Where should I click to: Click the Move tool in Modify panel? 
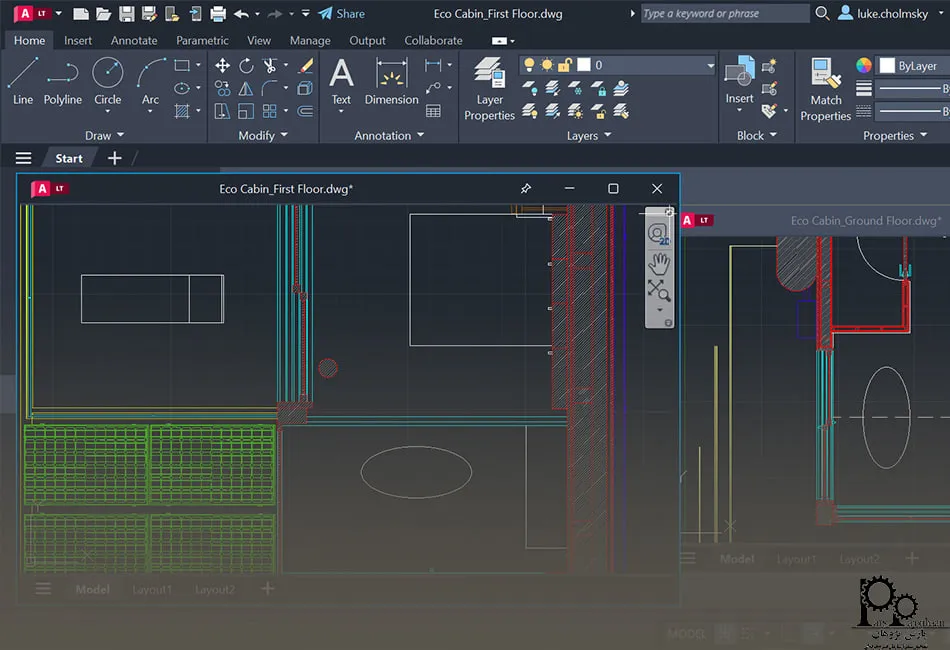point(222,66)
